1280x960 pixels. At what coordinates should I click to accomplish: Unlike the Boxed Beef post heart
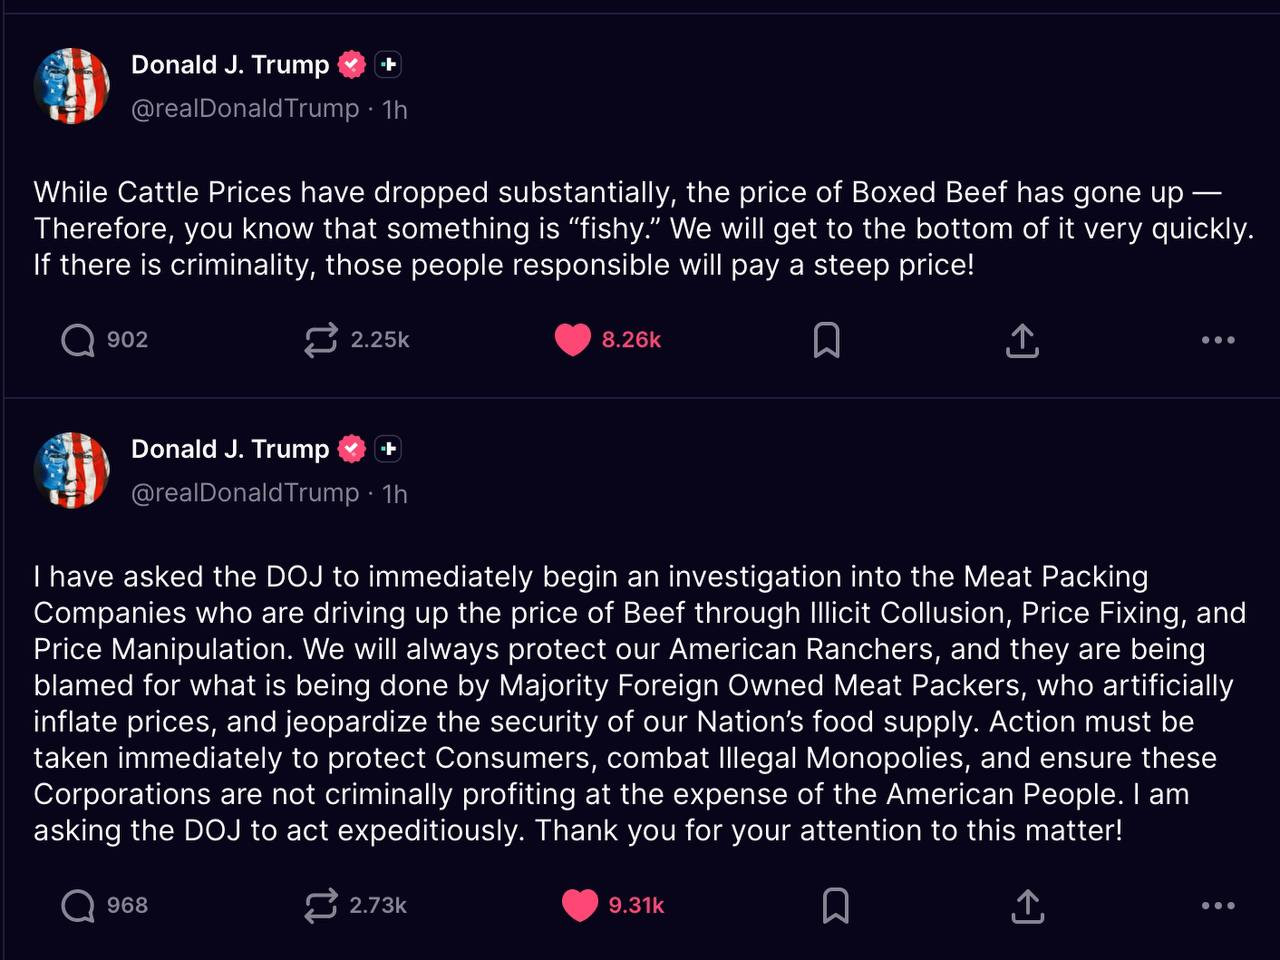click(x=573, y=340)
